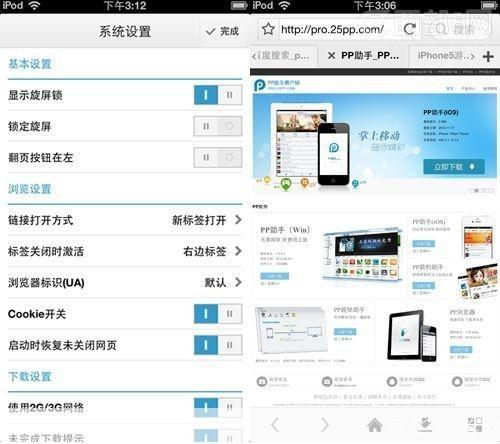Screen dimensions: 500x444
Task: Open the downloads icon in bottom toolbar
Action: (425, 425)
